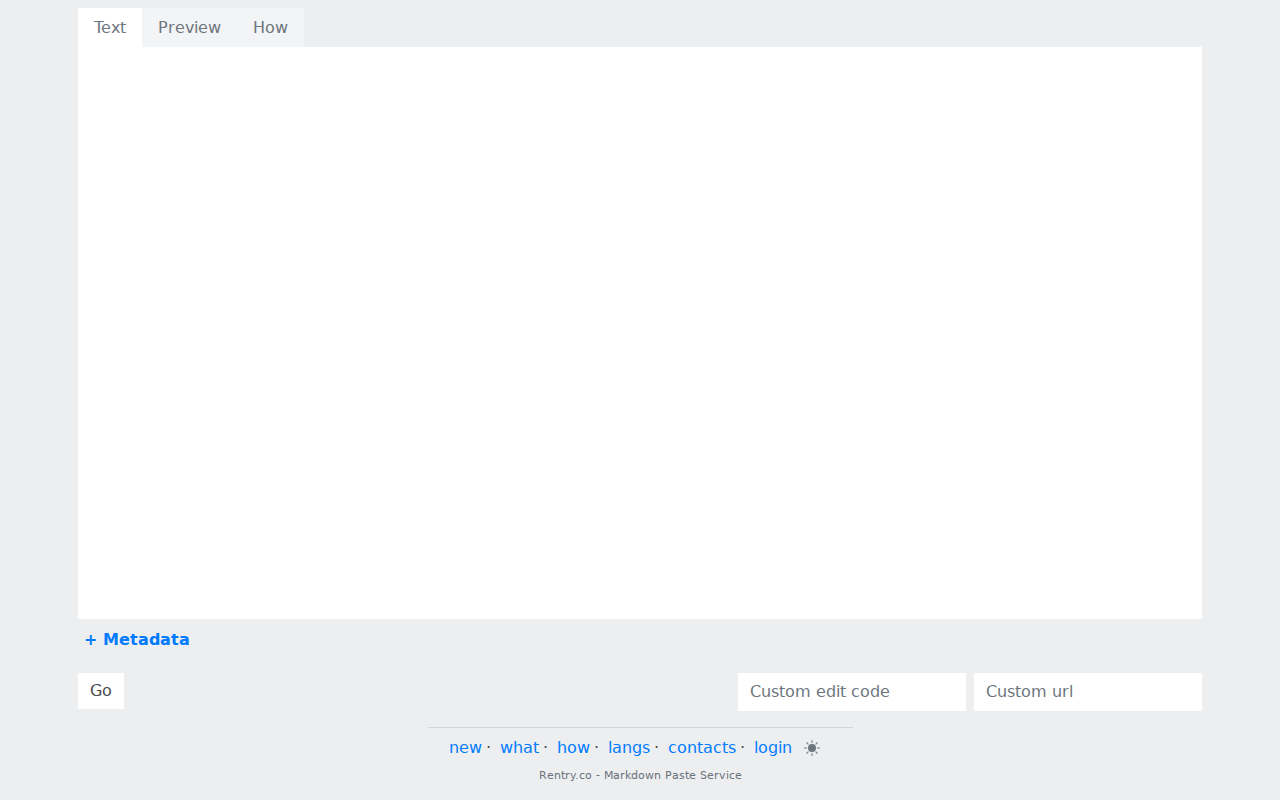Place cursor at top-left of text editor
This screenshot has width=1280, height=800.
coord(92,60)
